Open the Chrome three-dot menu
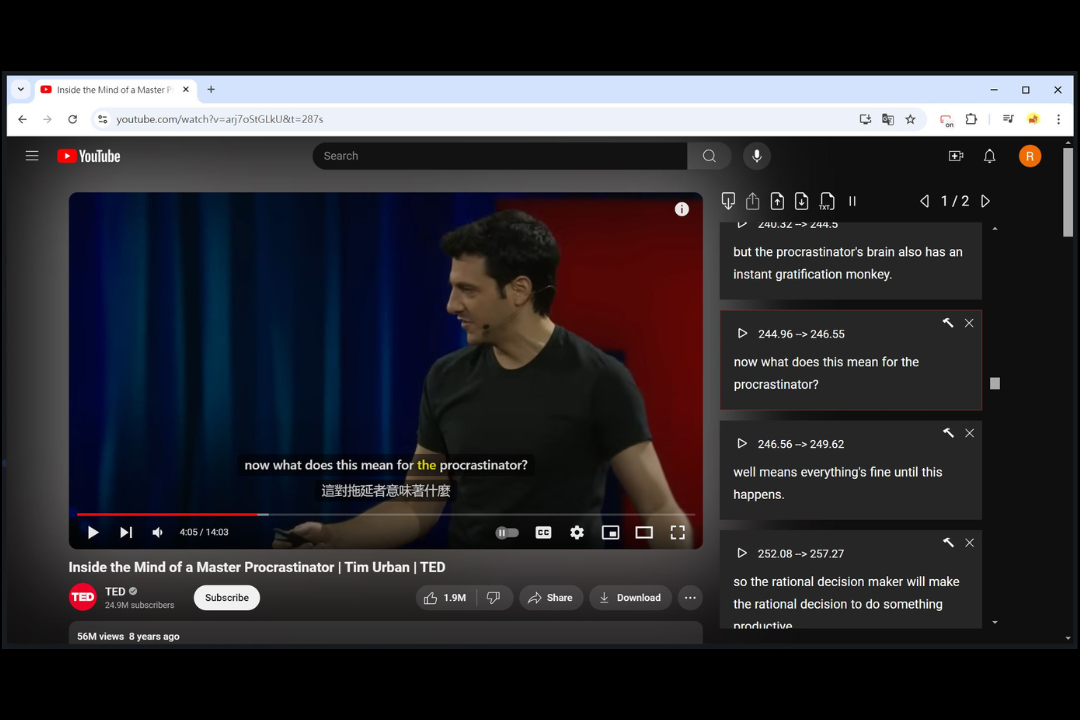 pyautogui.click(x=1059, y=119)
